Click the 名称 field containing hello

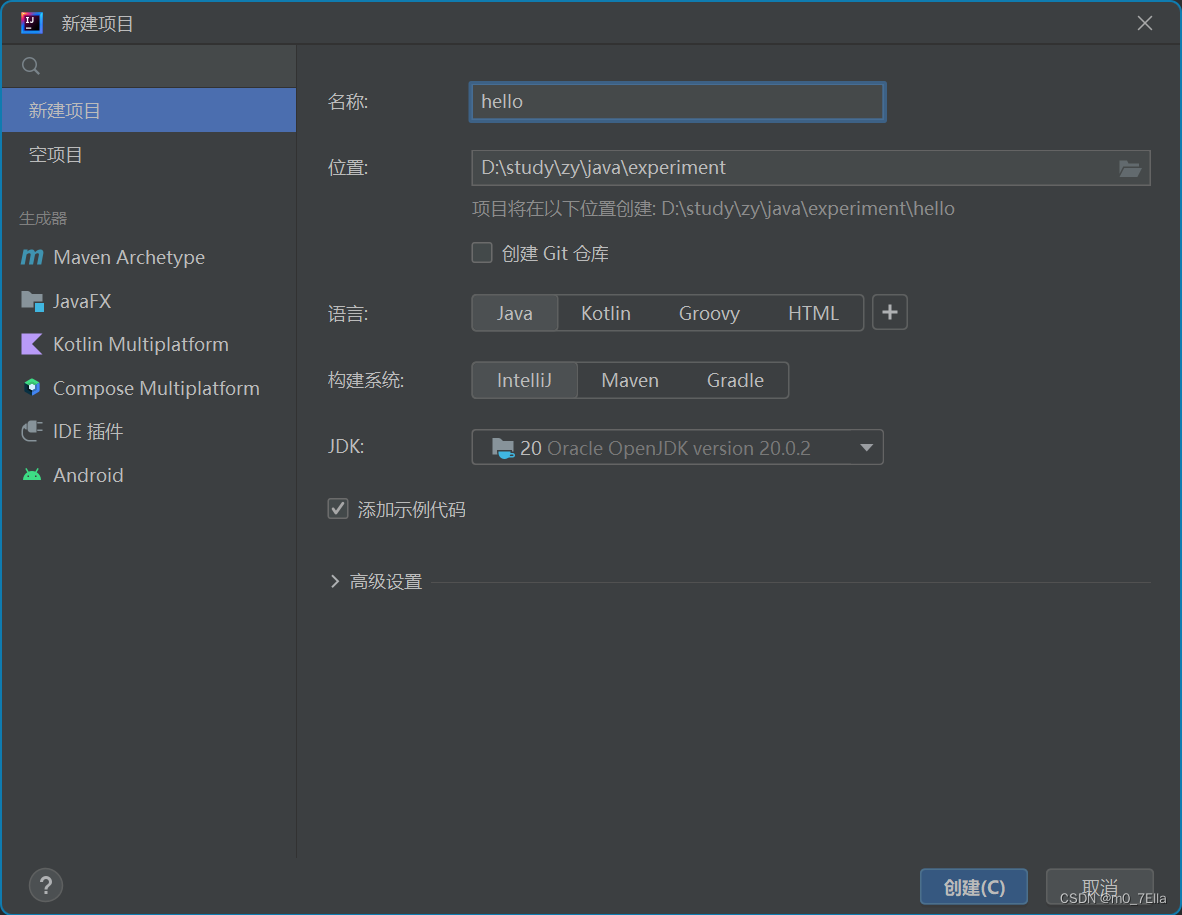pos(677,101)
